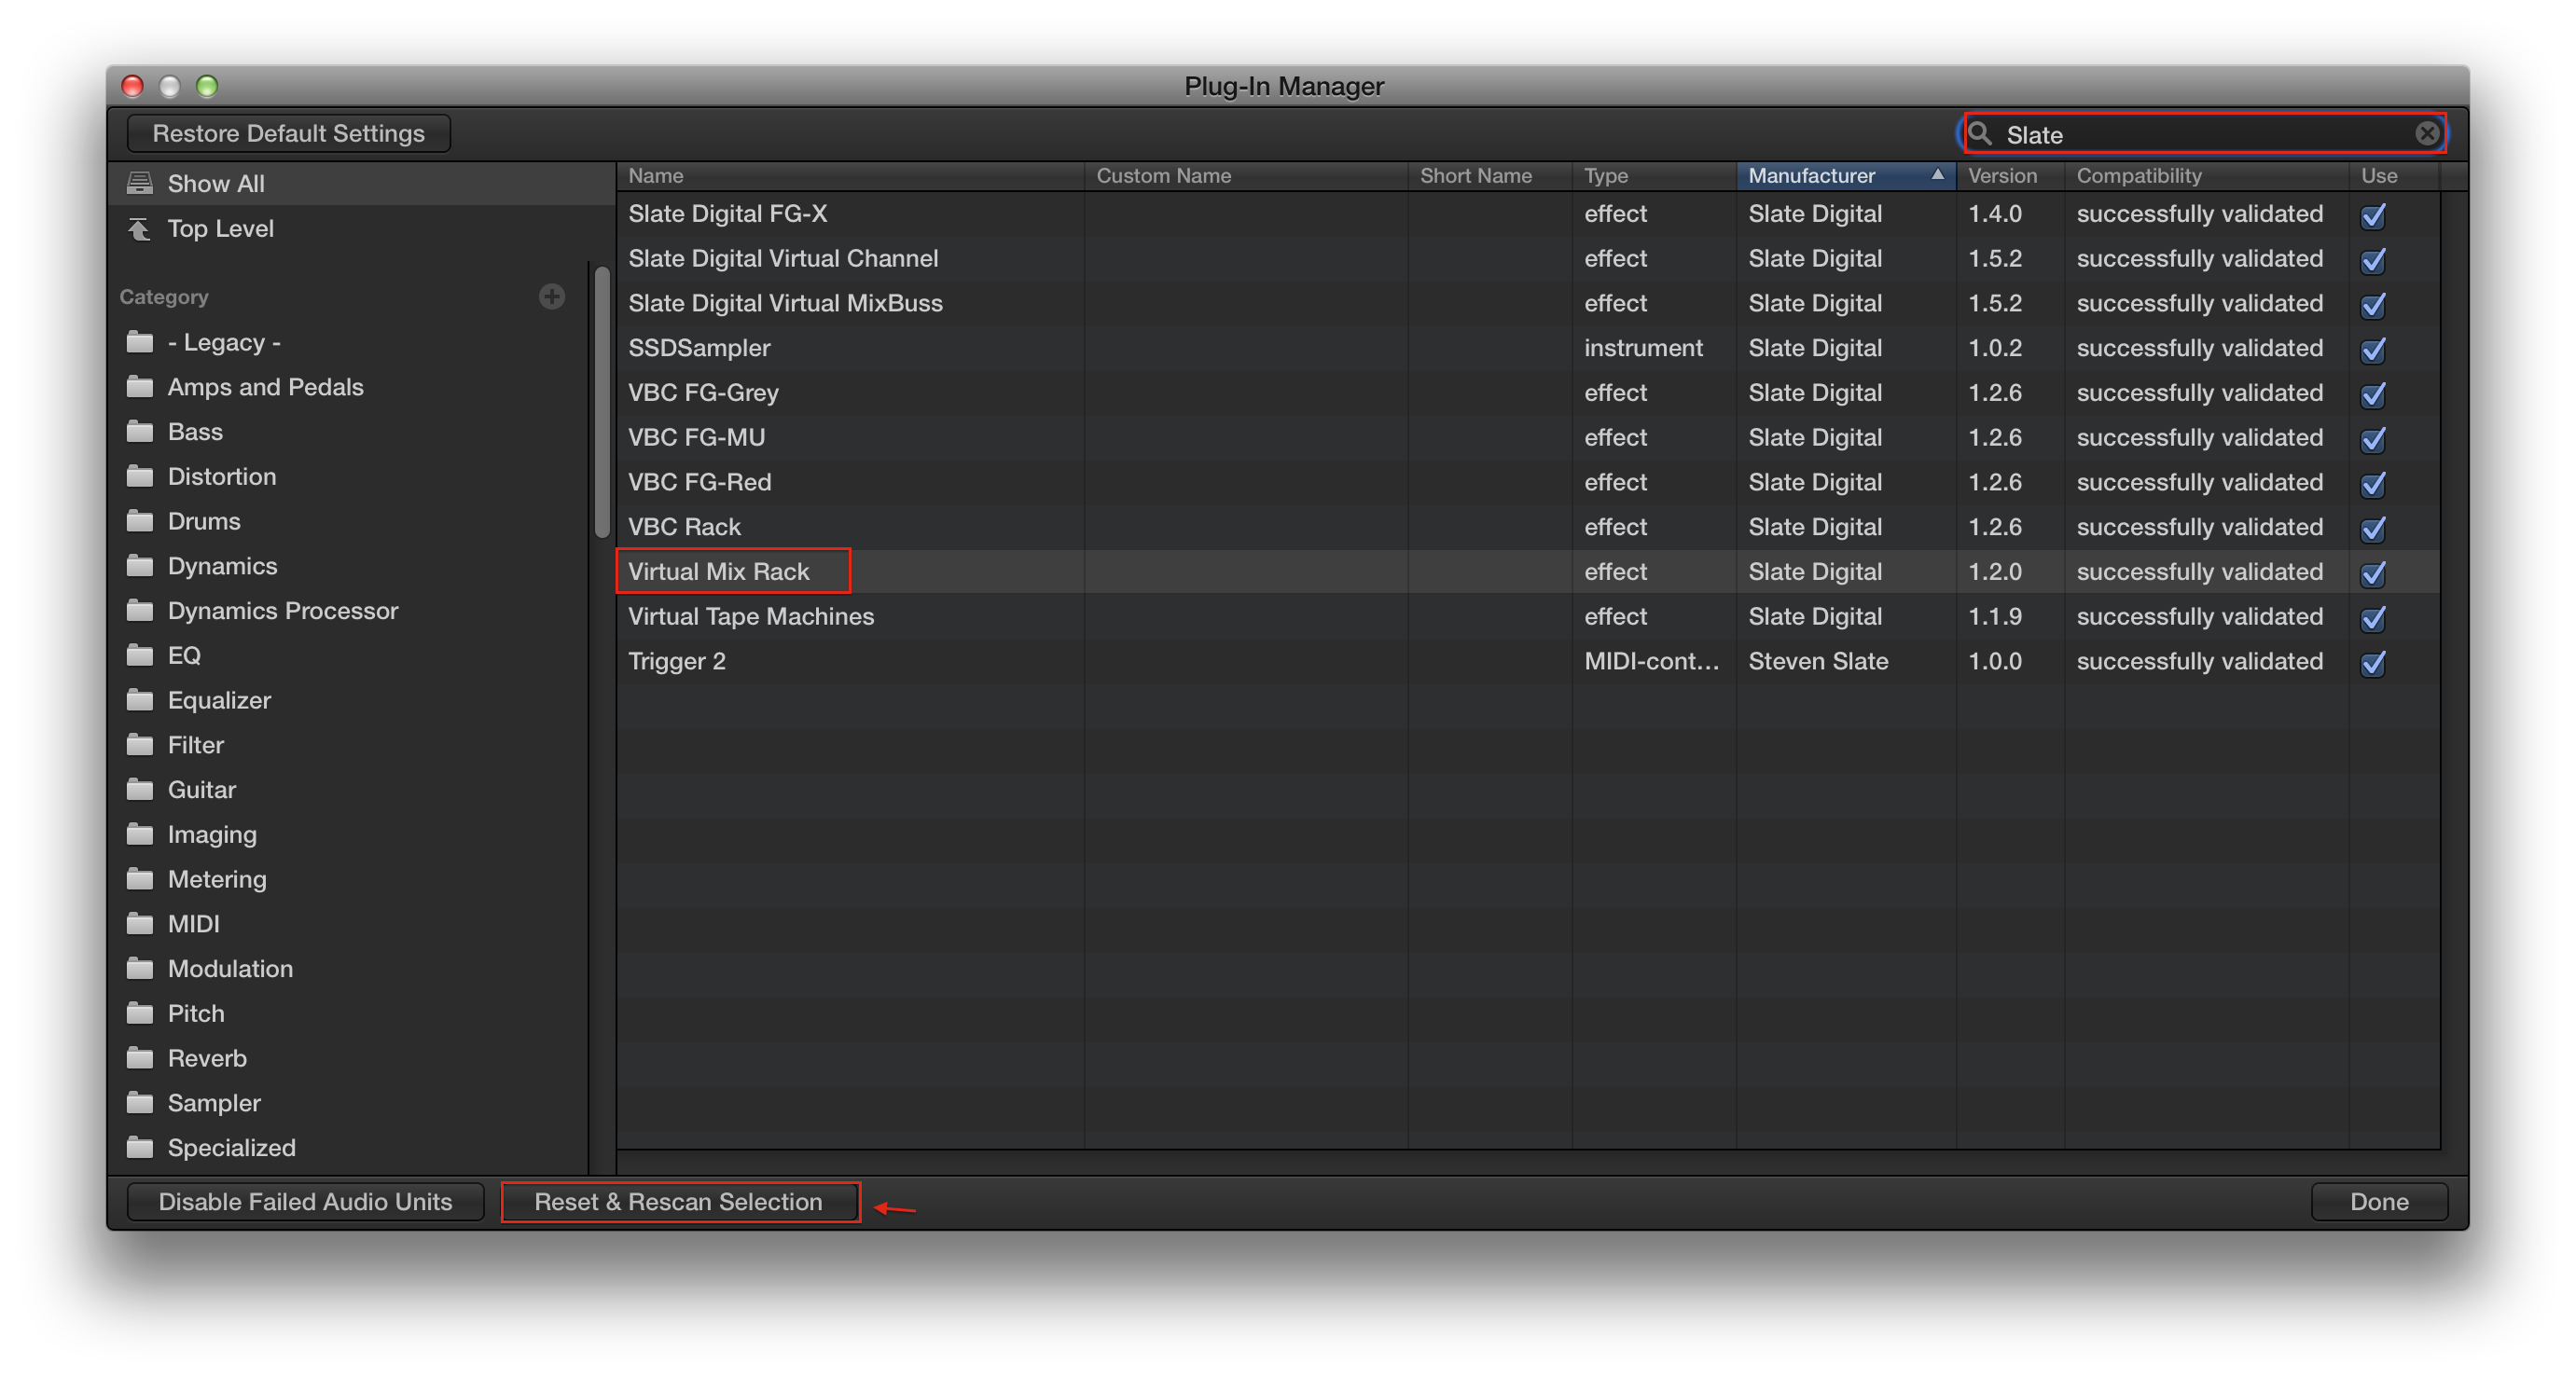Select the Virtual Tape Machines row
2576x1378 pixels.
1528,617
